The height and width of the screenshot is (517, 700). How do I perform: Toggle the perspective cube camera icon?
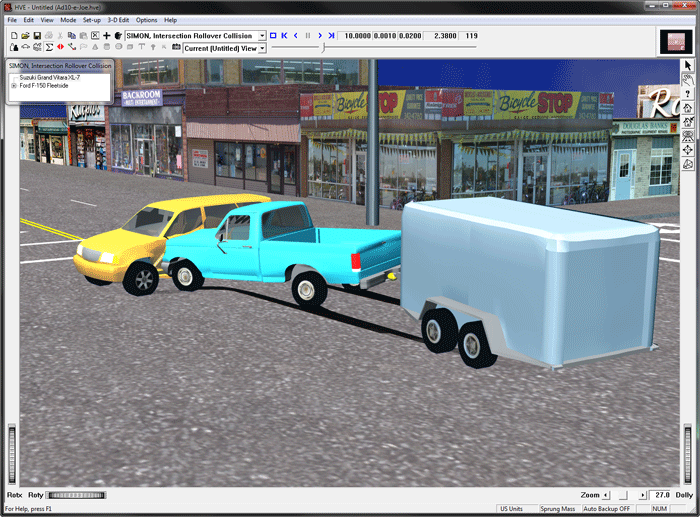[688, 163]
